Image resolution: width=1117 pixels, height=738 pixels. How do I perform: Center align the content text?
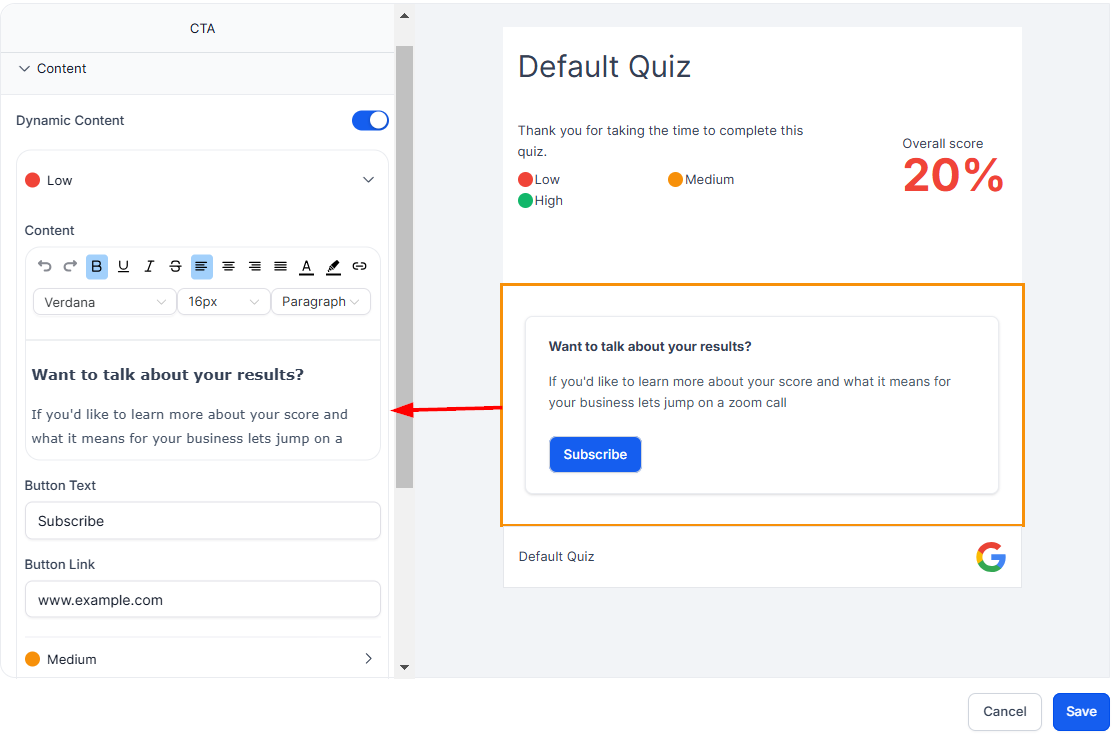coord(228,266)
